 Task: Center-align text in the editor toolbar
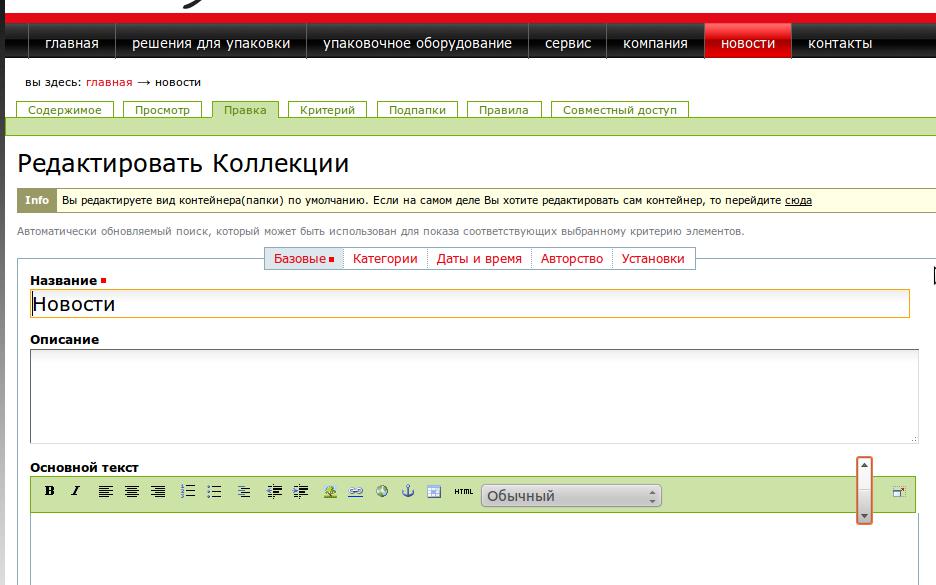(131, 491)
